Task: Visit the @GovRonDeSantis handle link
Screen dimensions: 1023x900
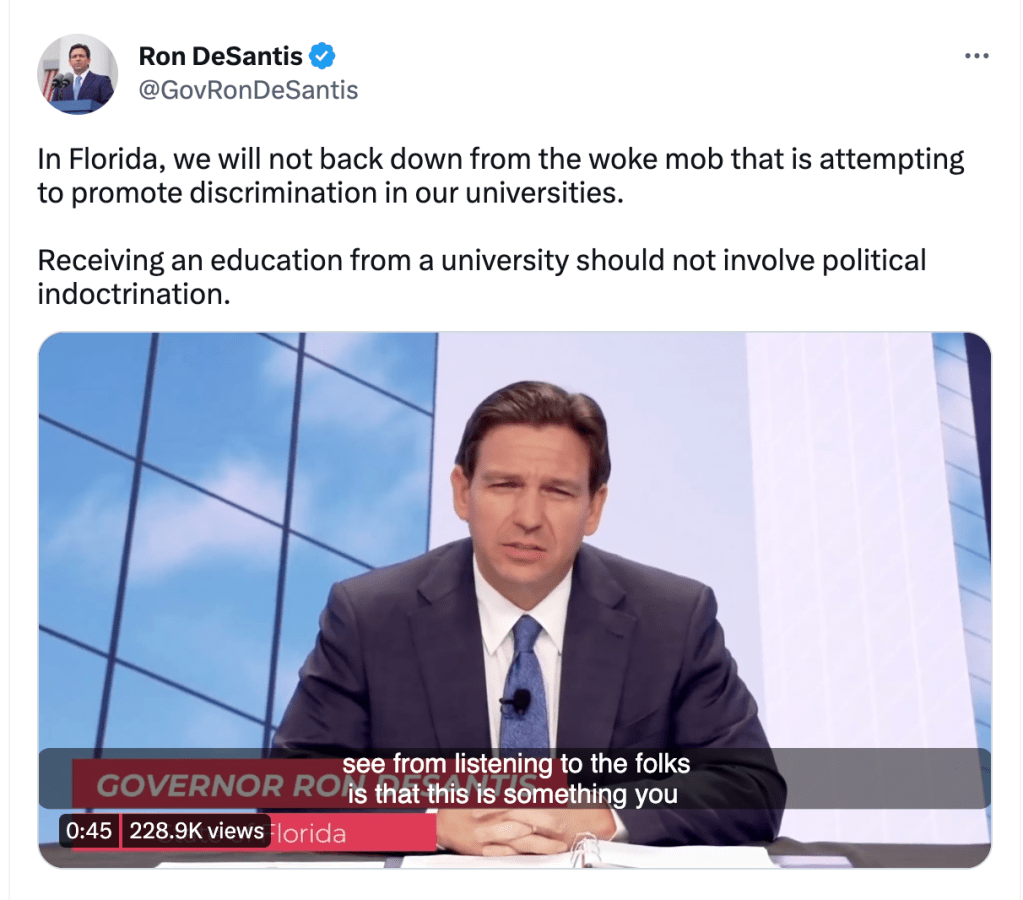Action: pos(248,90)
